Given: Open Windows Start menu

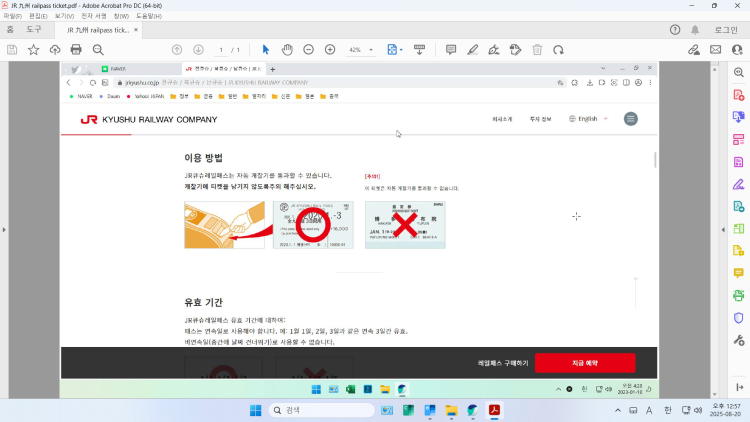Looking at the screenshot, I should coord(255,411).
